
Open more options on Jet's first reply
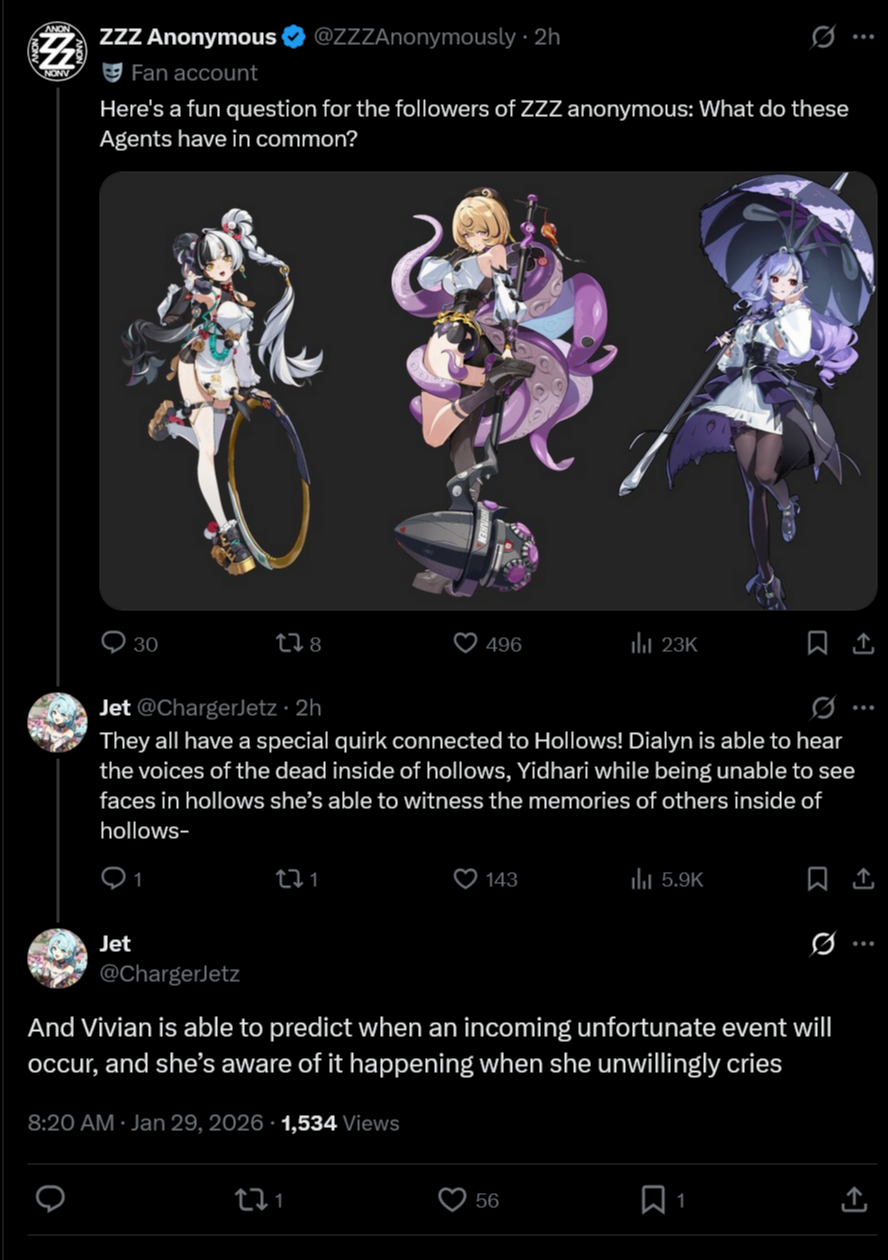point(863,708)
